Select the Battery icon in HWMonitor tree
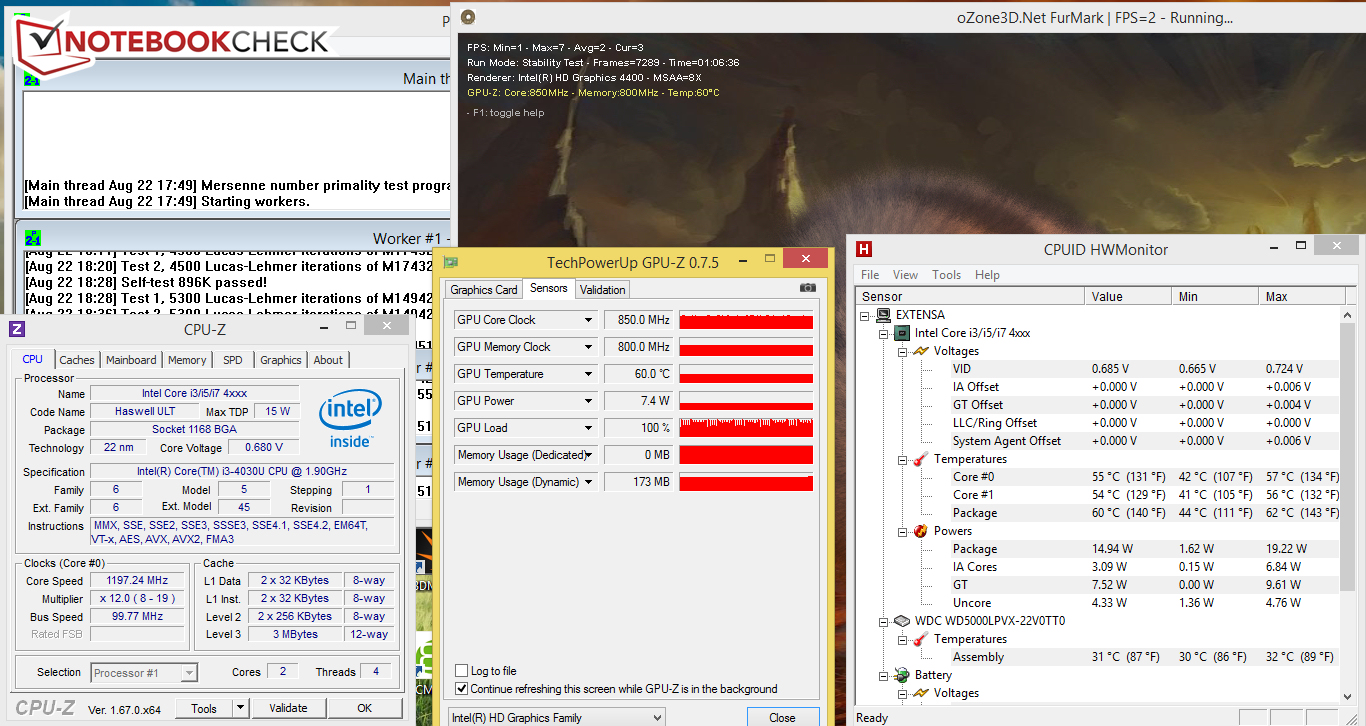Image resolution: width=1366 pixels, height=726 pixels. 902,675
